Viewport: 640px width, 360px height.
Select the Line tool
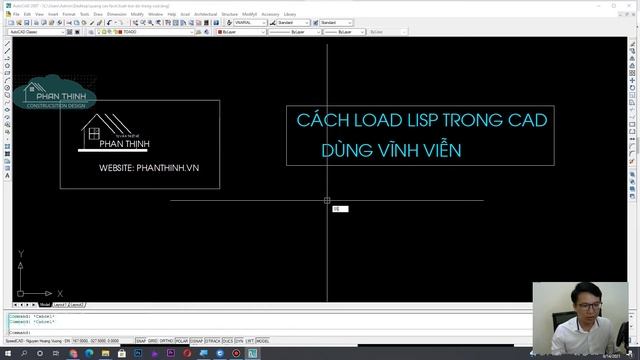7,44
